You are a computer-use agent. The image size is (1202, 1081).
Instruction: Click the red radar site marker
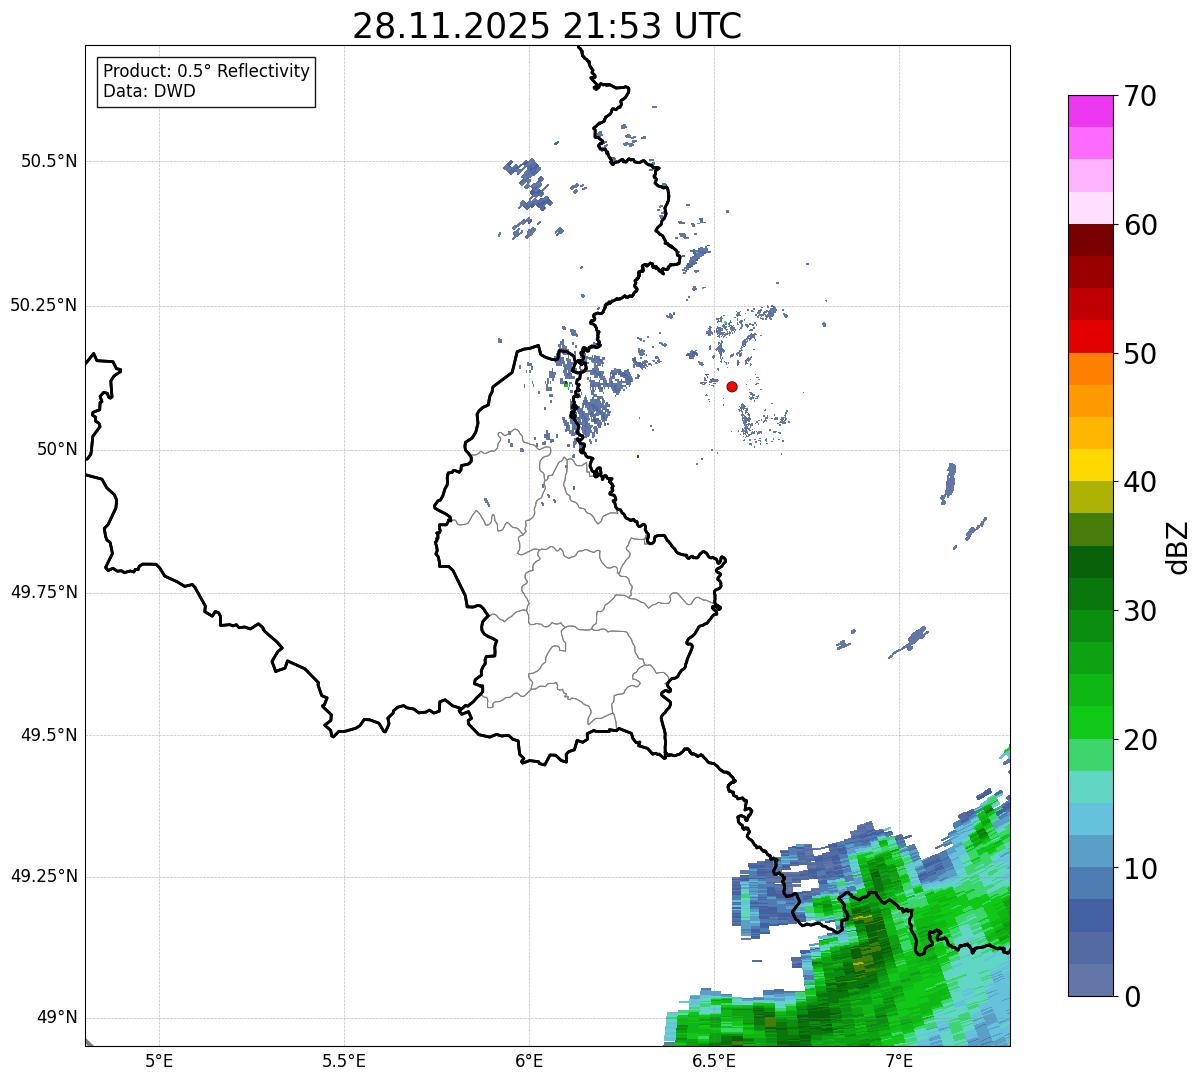(x=732, y=386)
